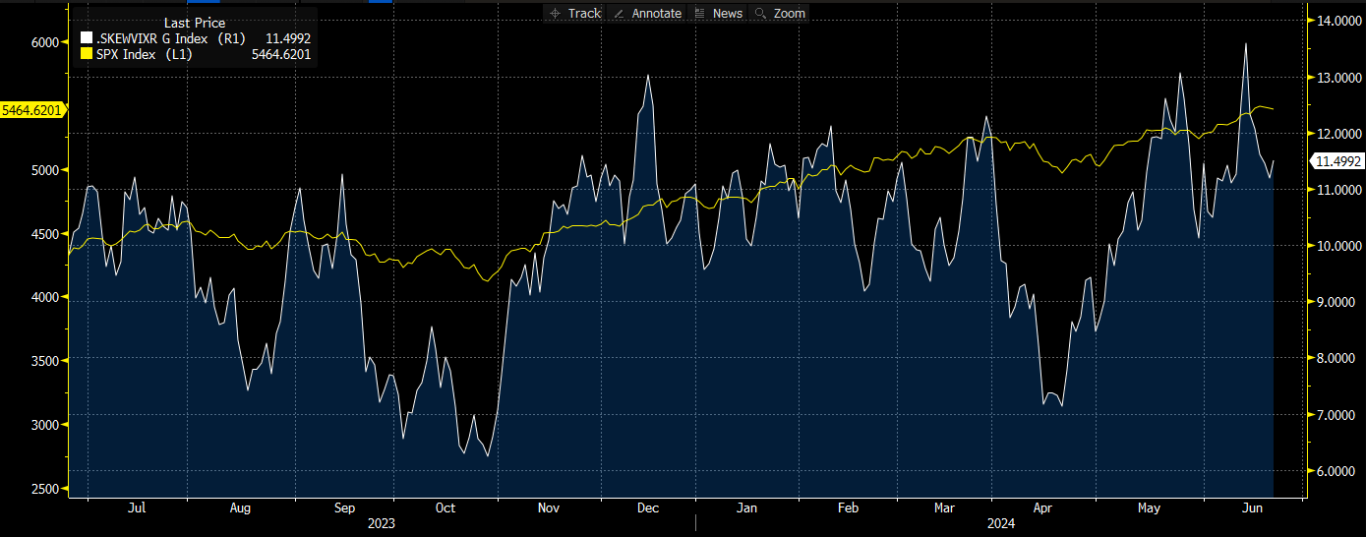Click the May month label
1366x537 pixels.
1149,508
